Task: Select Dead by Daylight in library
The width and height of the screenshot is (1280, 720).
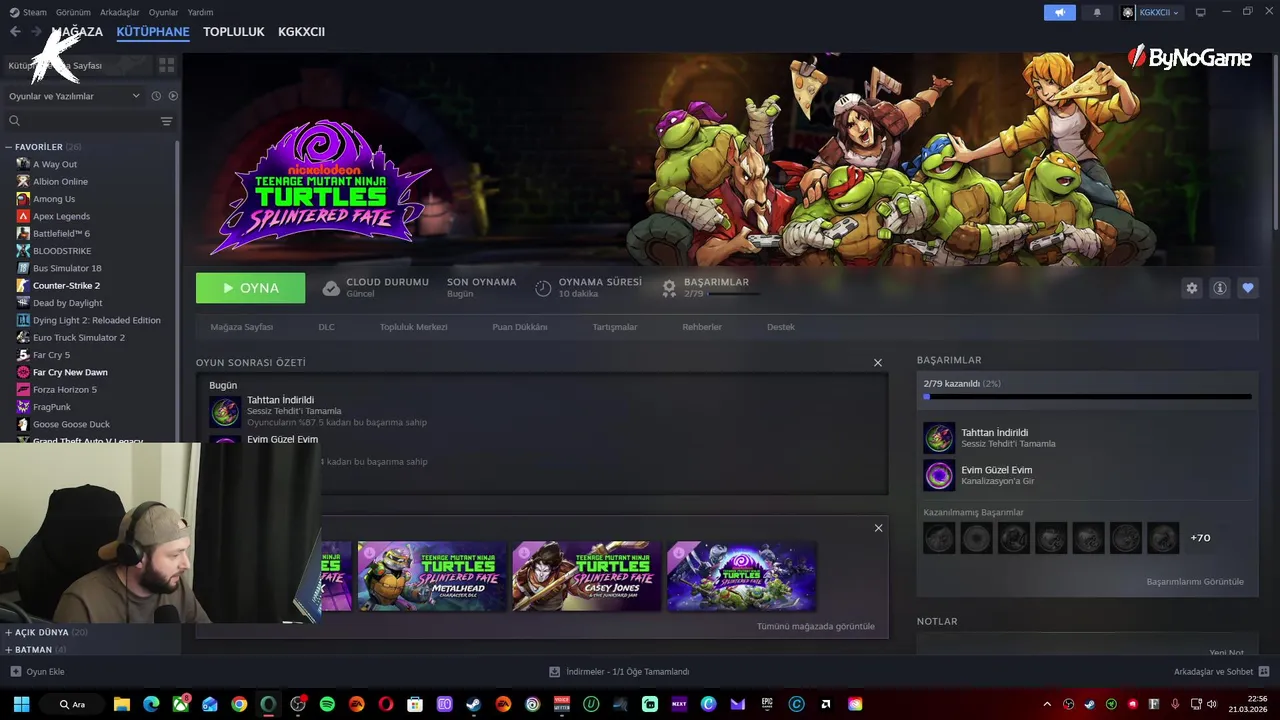Action: tap(67, 303)
